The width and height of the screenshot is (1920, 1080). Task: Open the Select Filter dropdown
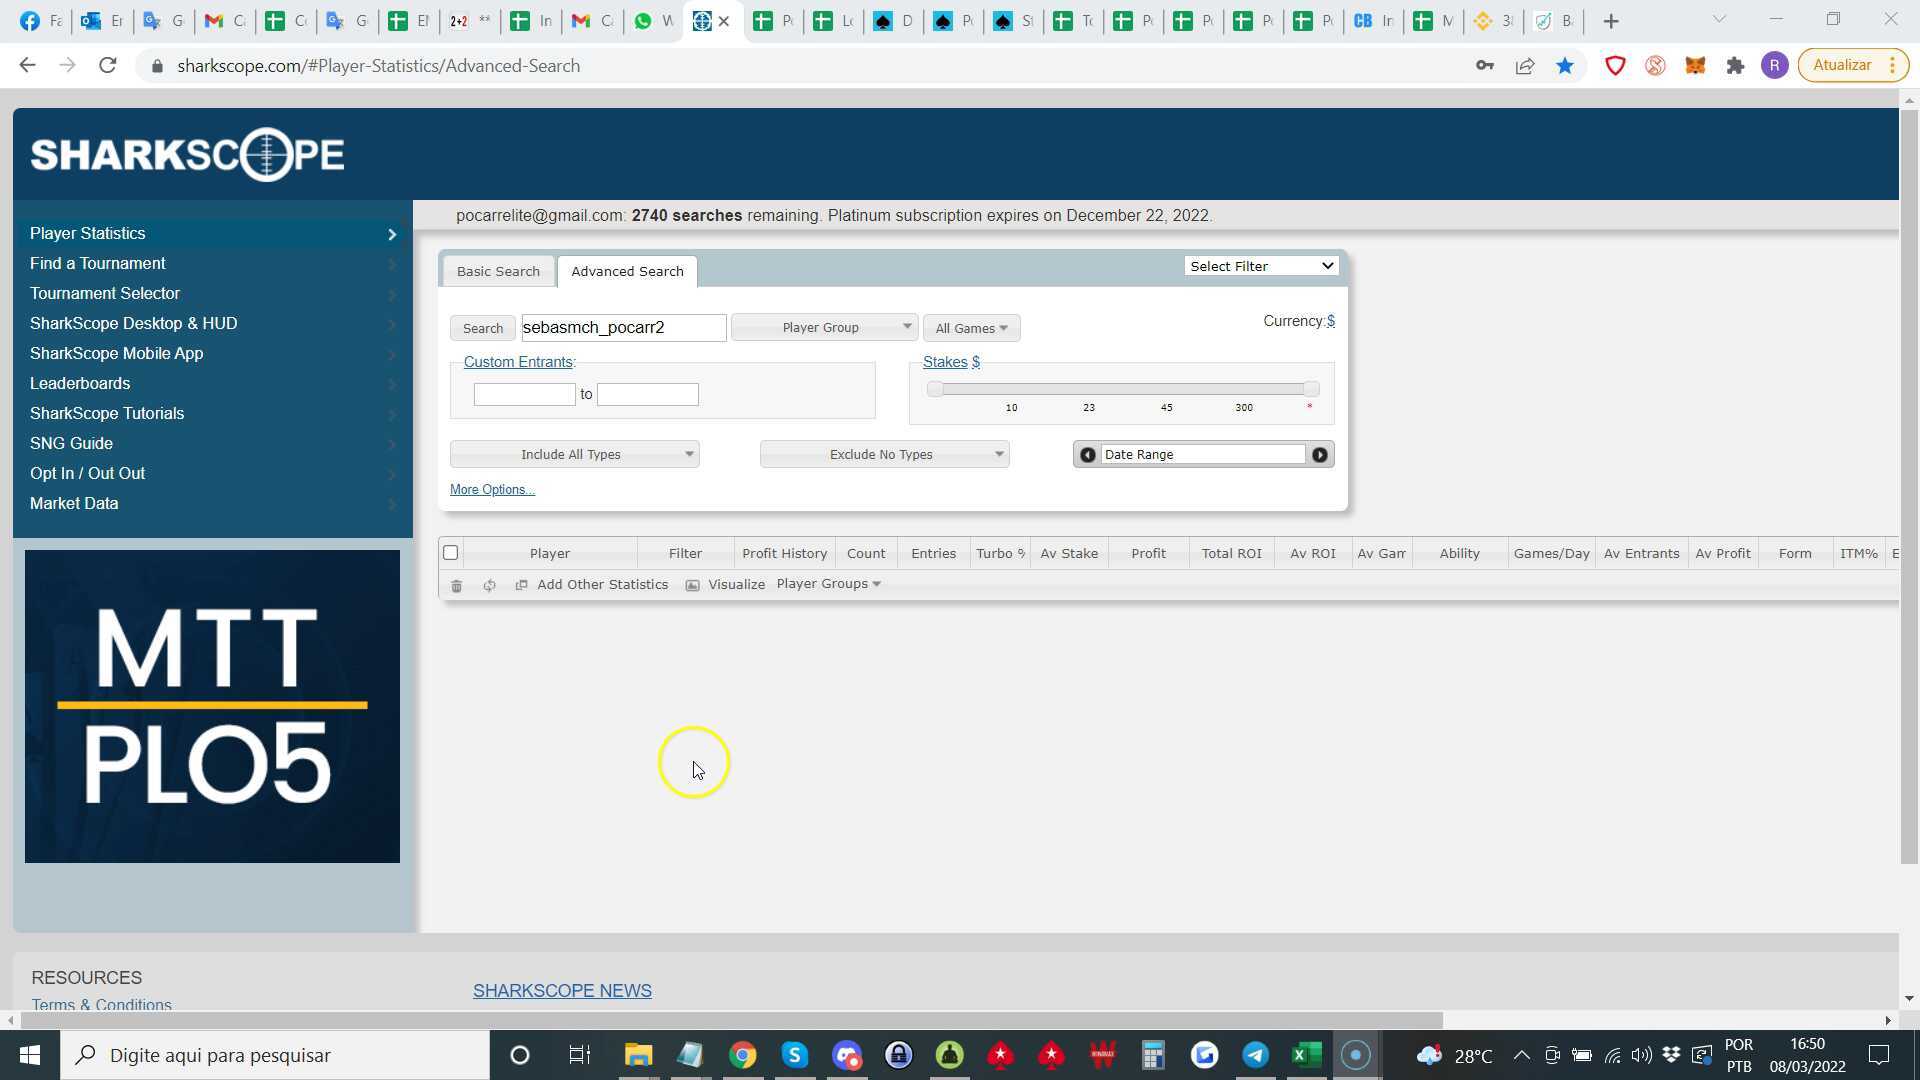tap(1260, 265)
